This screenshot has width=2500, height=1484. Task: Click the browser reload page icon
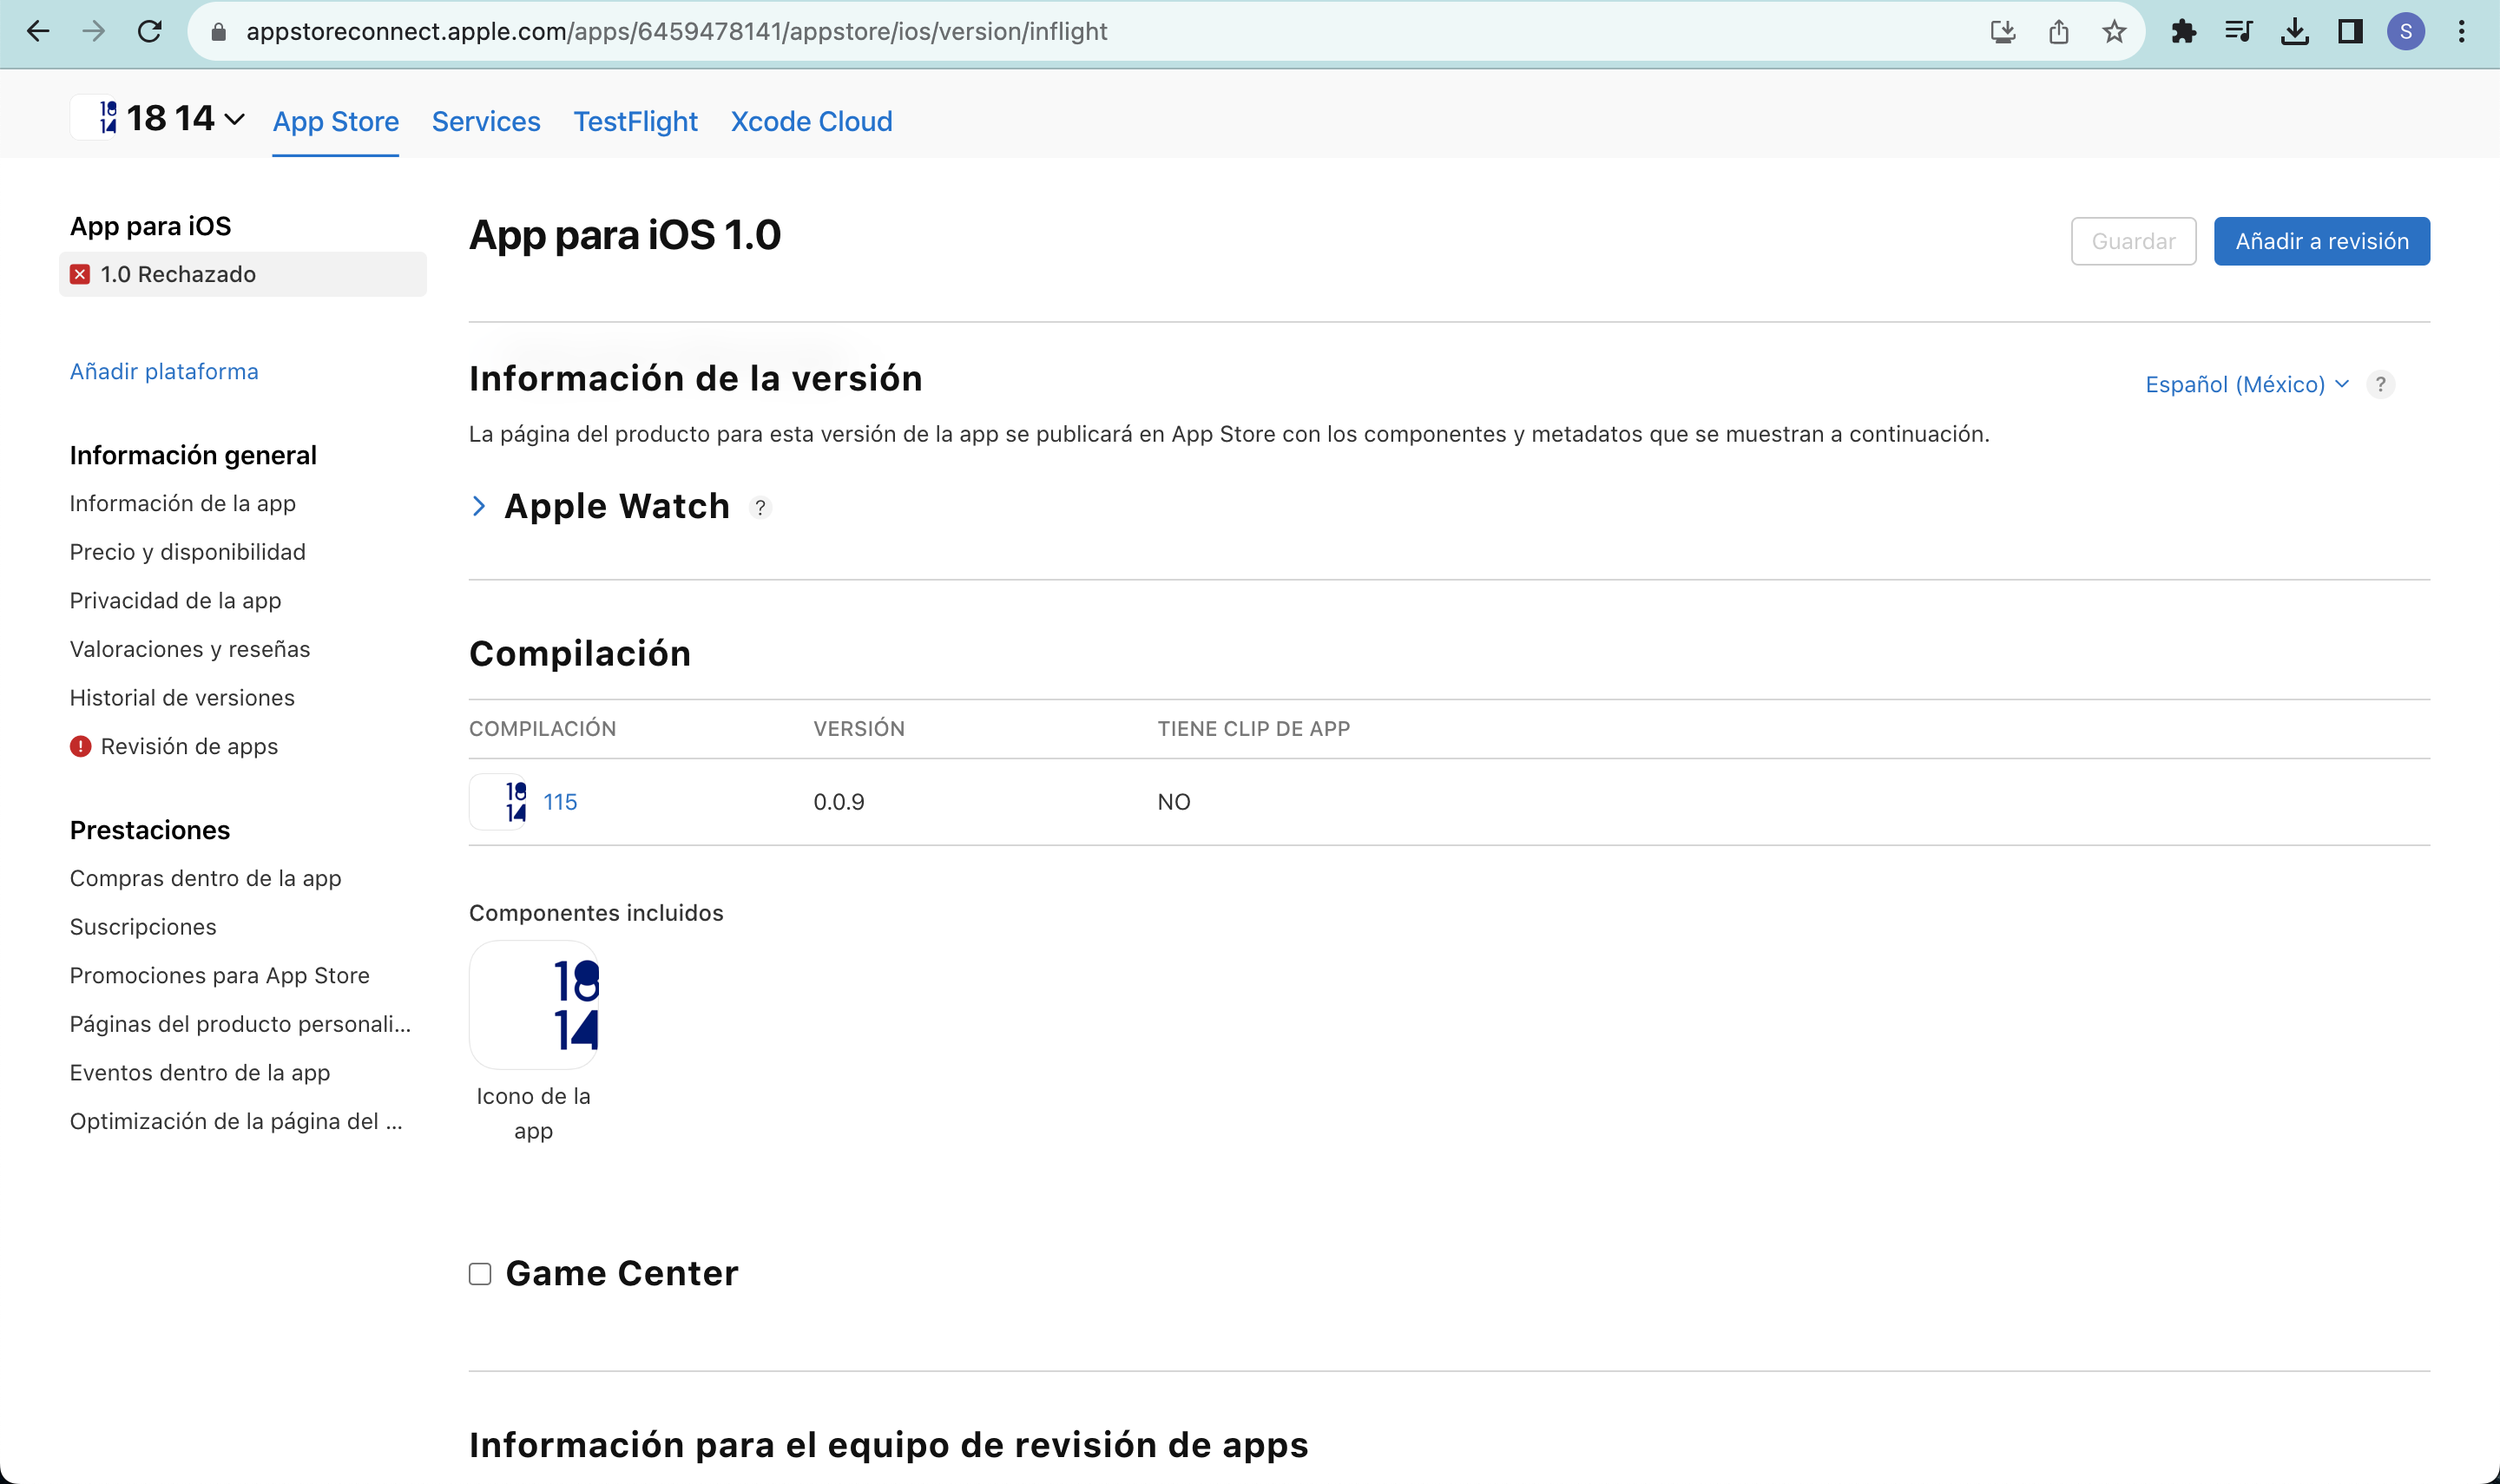coord(150,32)
